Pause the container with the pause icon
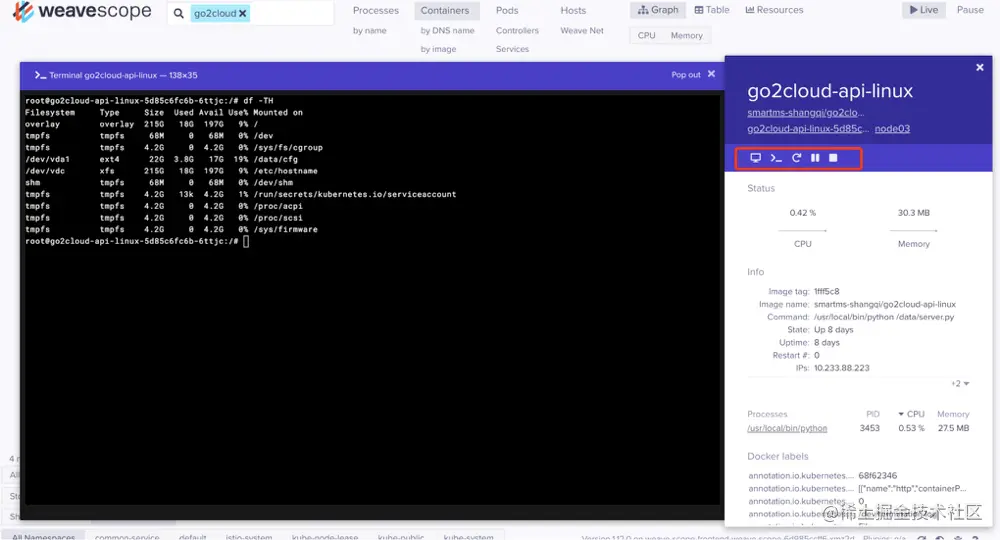 click(x=815, y=157)
